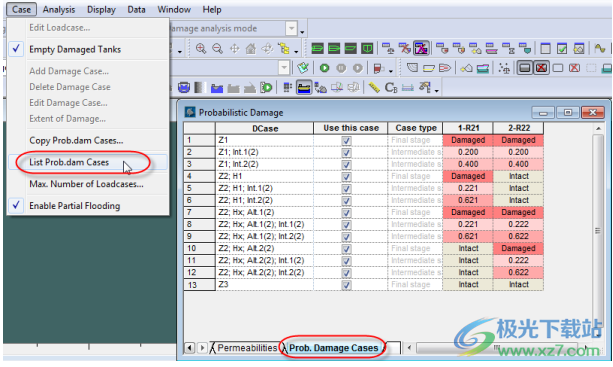Open the dropdown left of the criteria icon
Image resolution: width=613 pixels, height=367 pixels.
click(284, 68)
